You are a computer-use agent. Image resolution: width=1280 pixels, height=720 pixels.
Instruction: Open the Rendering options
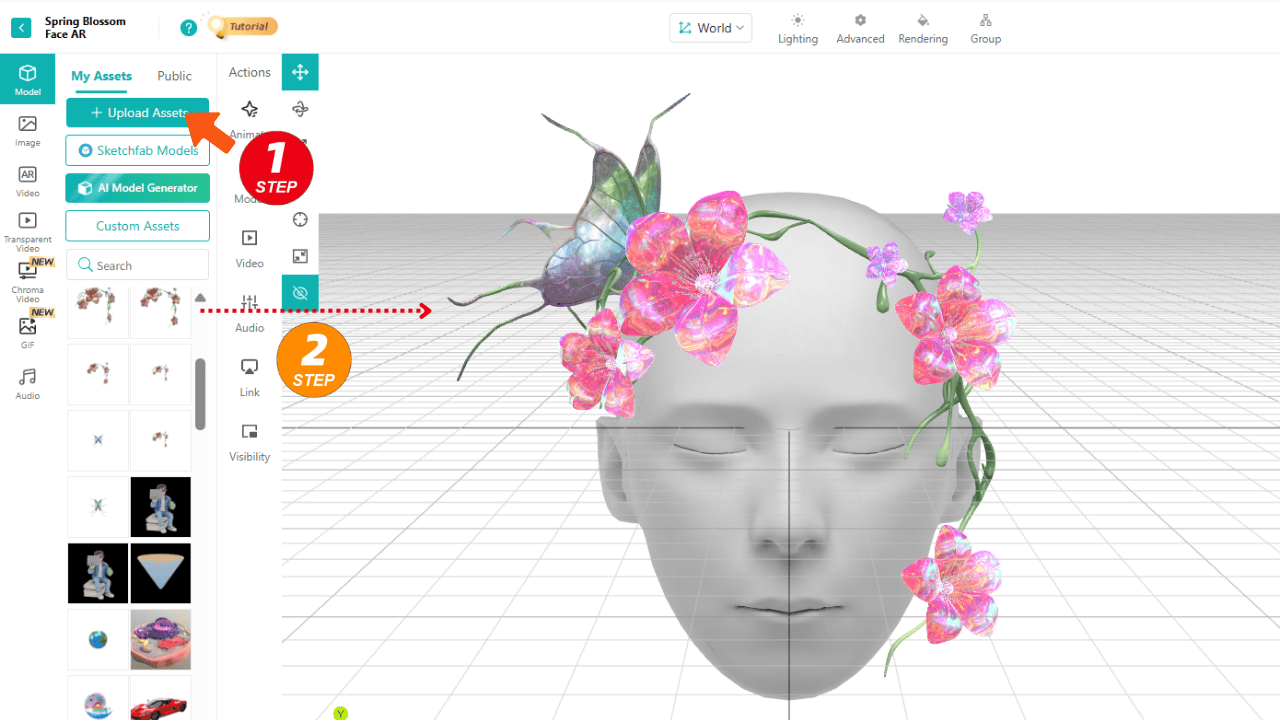pos(922,29)
